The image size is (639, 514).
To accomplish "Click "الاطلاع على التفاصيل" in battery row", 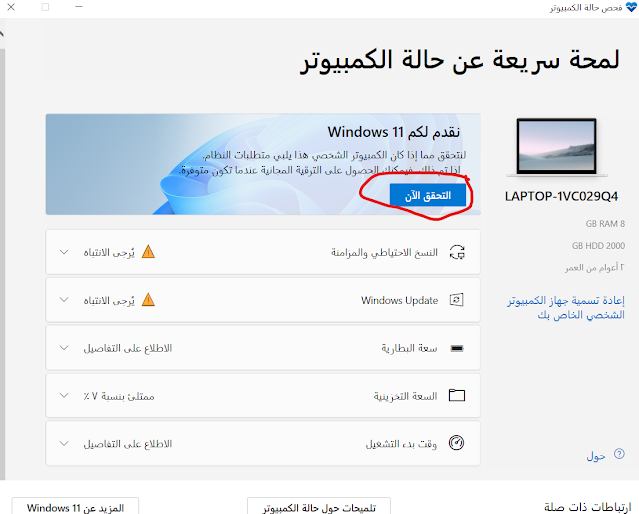I will [x=128, y=348].
